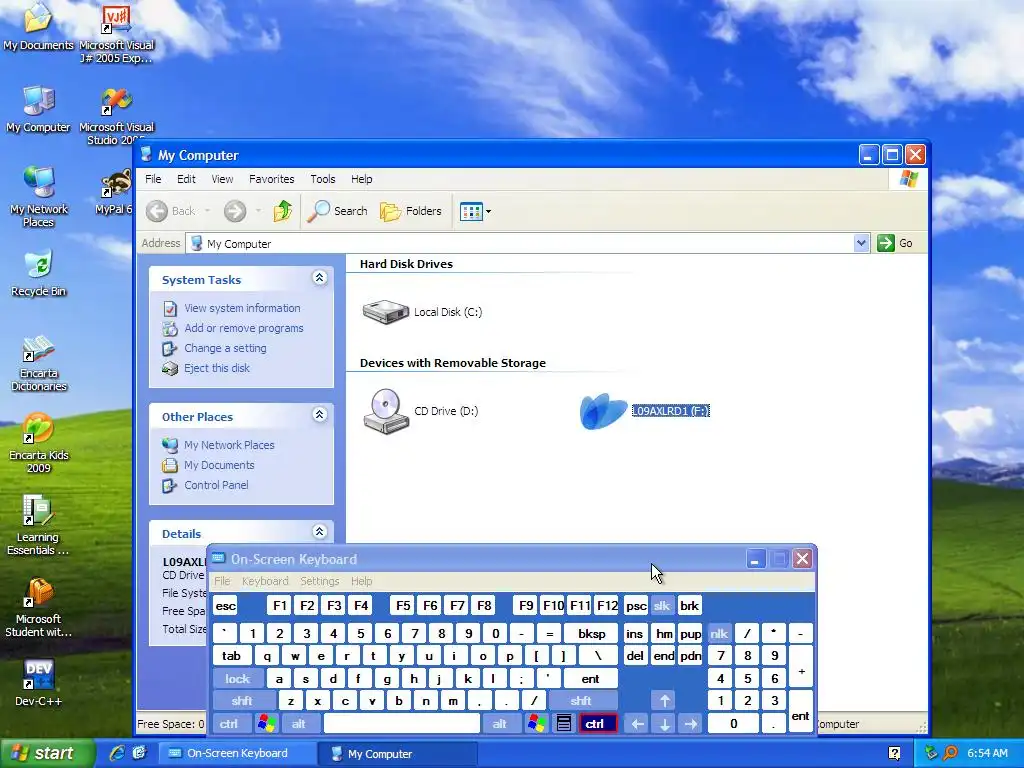Click Eject this disk link
Viewport: 1024px width, 768px height.
coord(217,368)
